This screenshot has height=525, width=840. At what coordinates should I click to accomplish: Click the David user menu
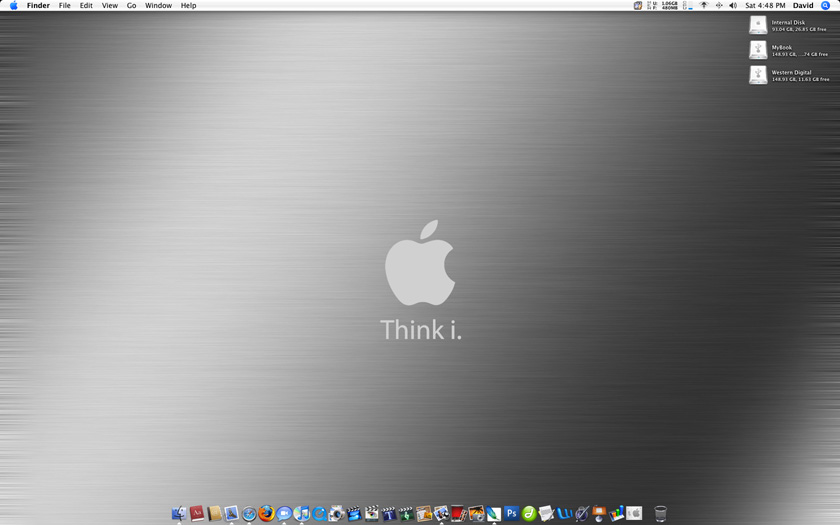[803, 5]
